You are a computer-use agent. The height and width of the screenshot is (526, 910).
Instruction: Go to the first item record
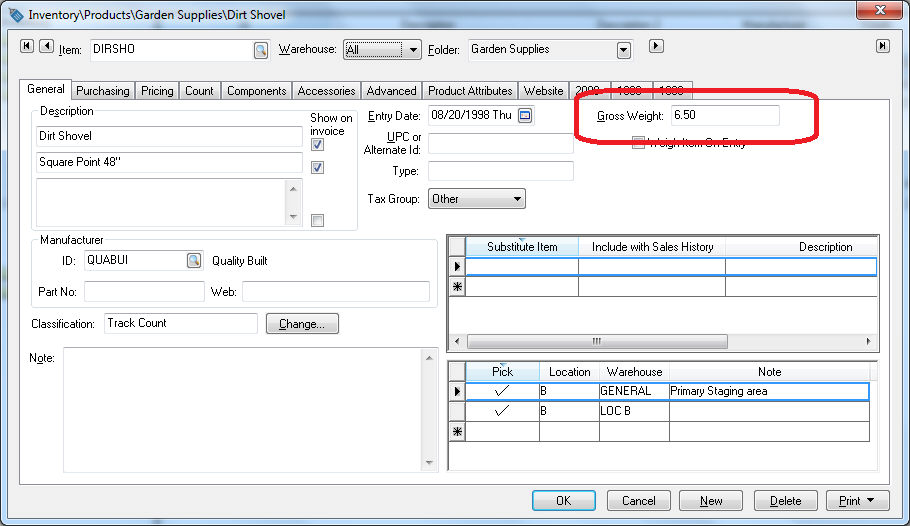click(27, 46)
